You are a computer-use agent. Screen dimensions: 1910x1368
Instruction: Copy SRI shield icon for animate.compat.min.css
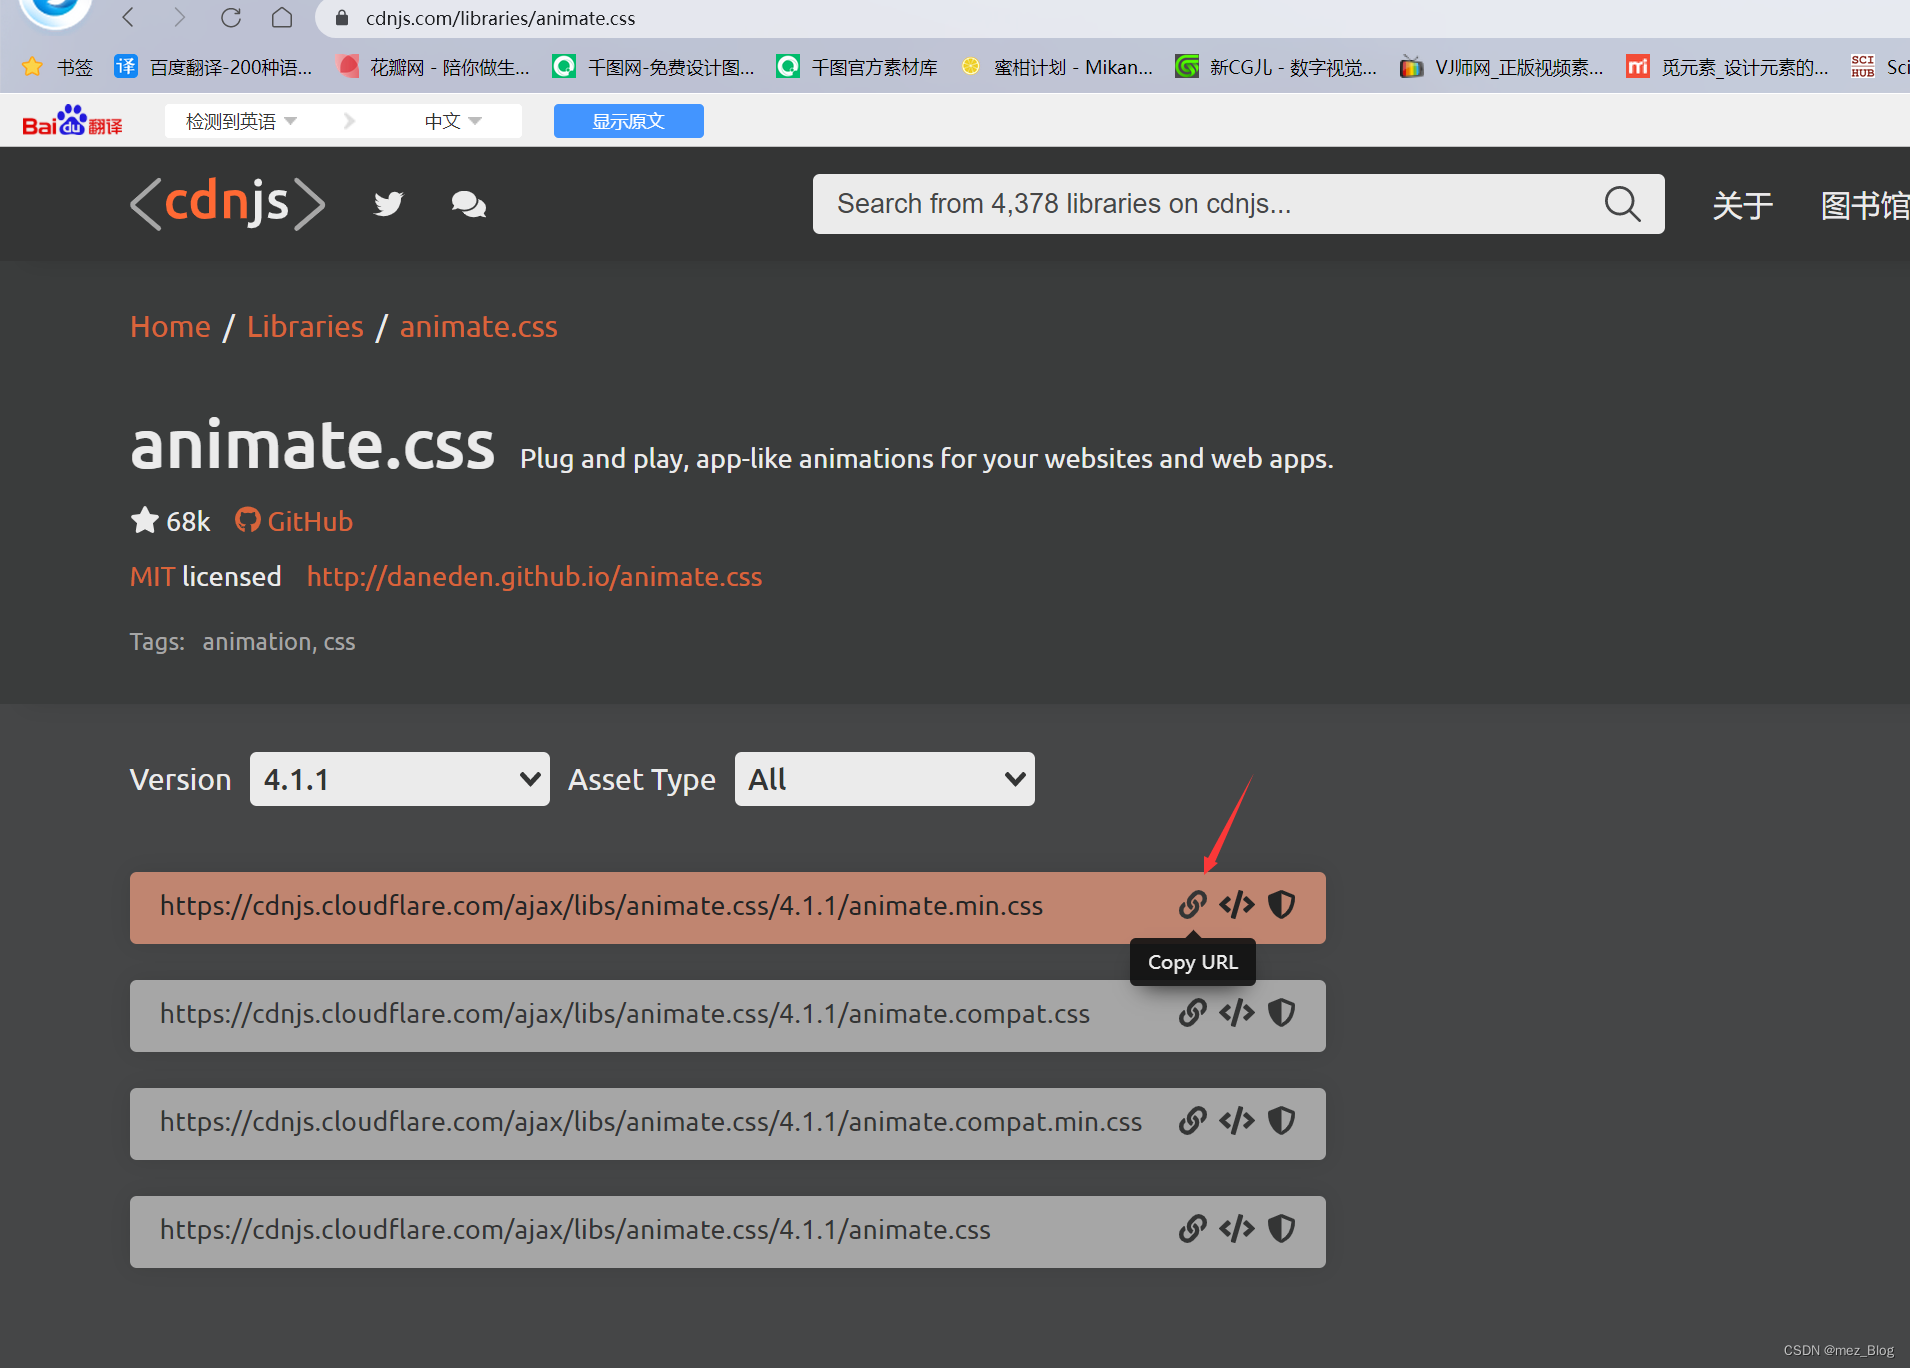[x=1281, y=1121]
